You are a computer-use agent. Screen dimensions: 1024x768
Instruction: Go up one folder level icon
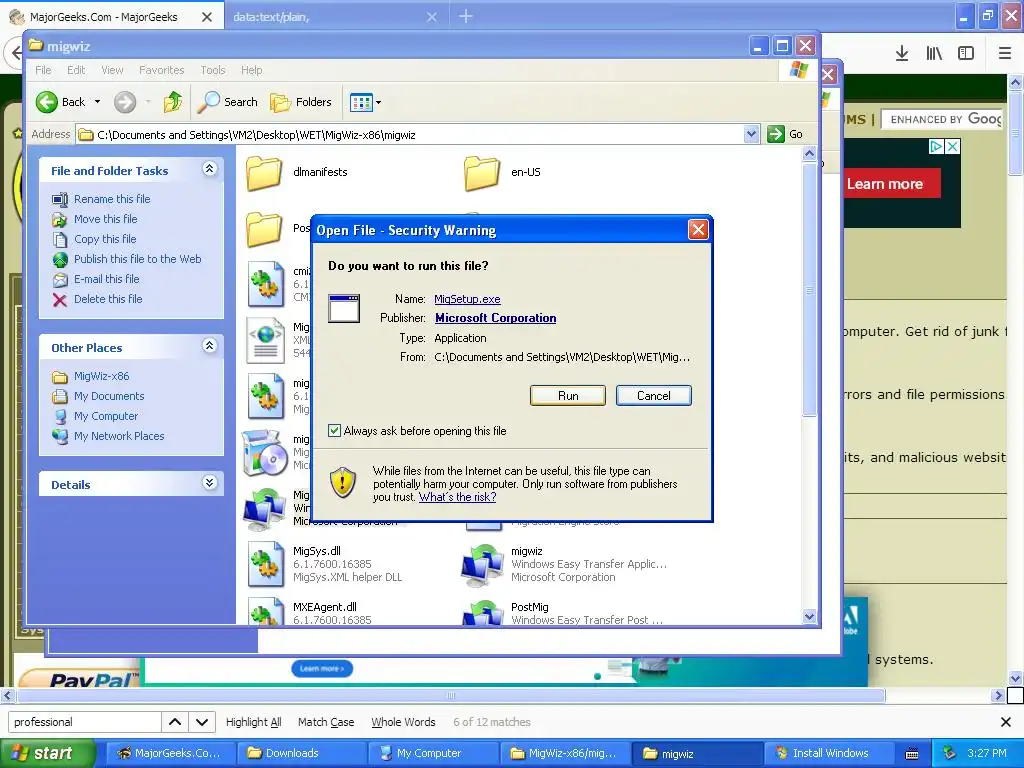(172, 102)
